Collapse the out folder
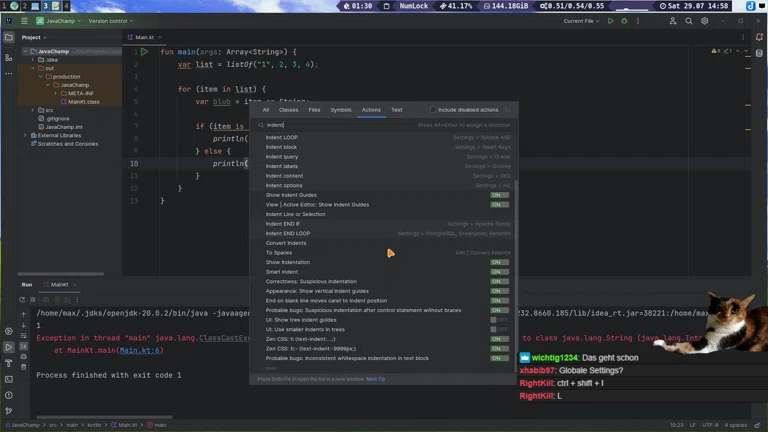This screenshot has width=768, height=432. click(33, 68)
